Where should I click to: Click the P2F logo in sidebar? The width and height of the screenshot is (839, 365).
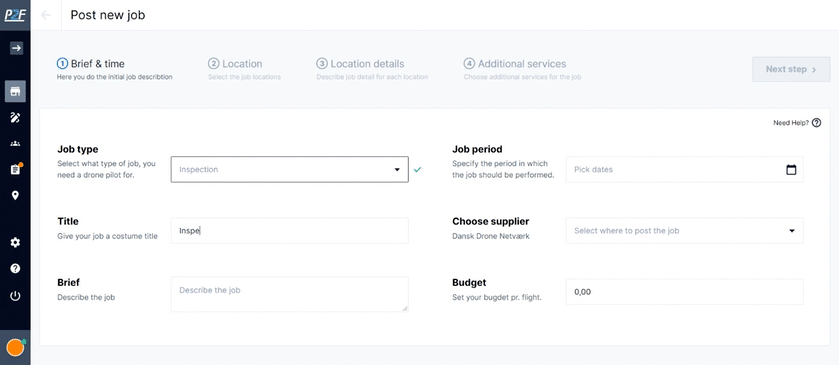15,14
